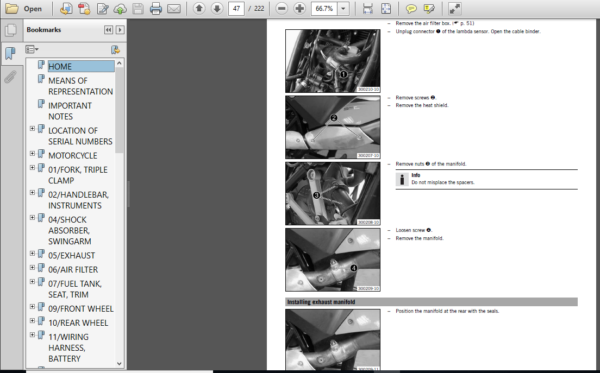
Task: Collapse the bookmarks panel double-arrow button
Action: point(108,29)
